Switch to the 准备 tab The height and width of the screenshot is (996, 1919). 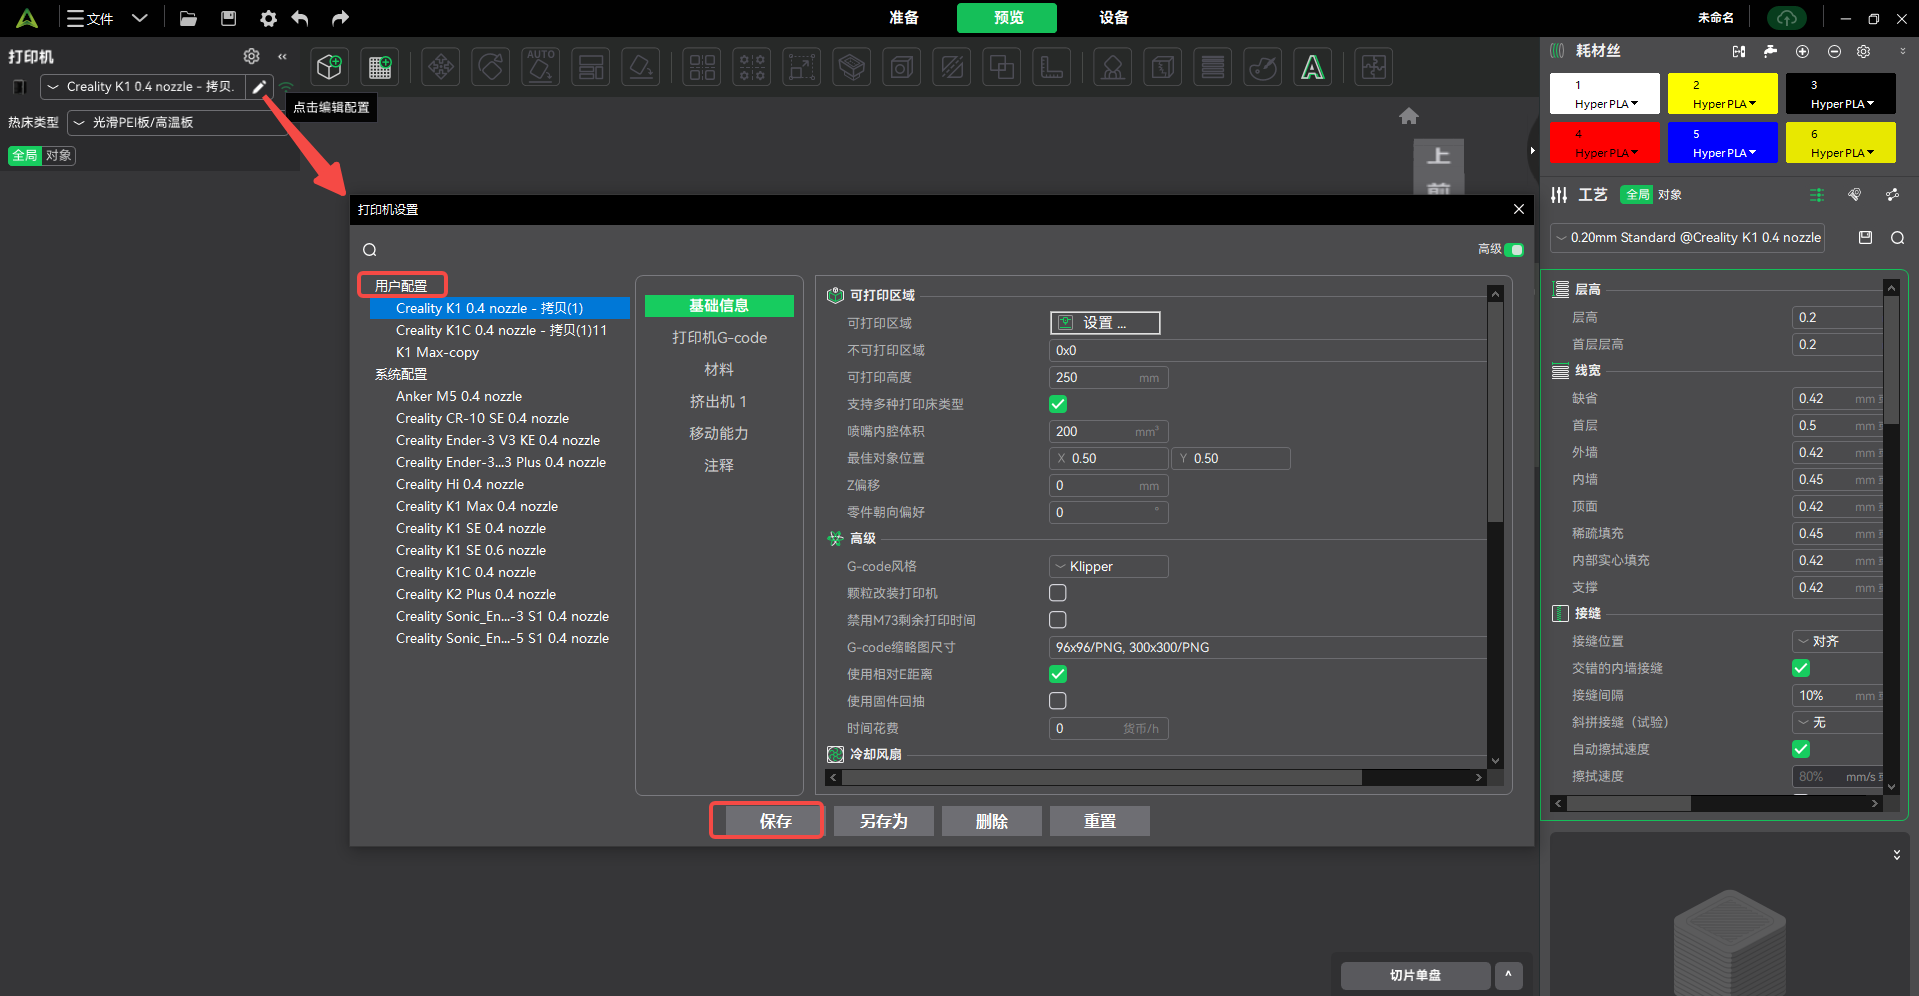(904, 18)
